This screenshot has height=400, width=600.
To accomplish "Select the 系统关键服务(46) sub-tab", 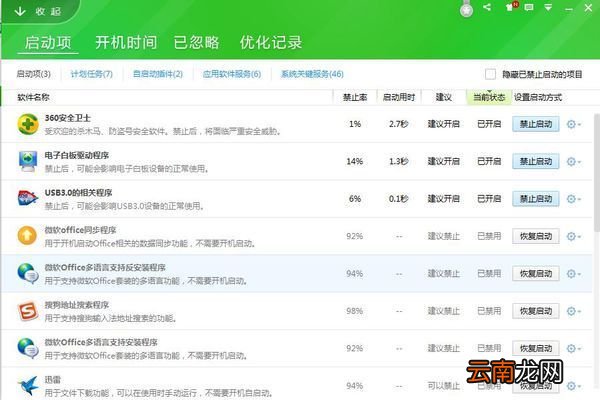I will click(312, 74).
